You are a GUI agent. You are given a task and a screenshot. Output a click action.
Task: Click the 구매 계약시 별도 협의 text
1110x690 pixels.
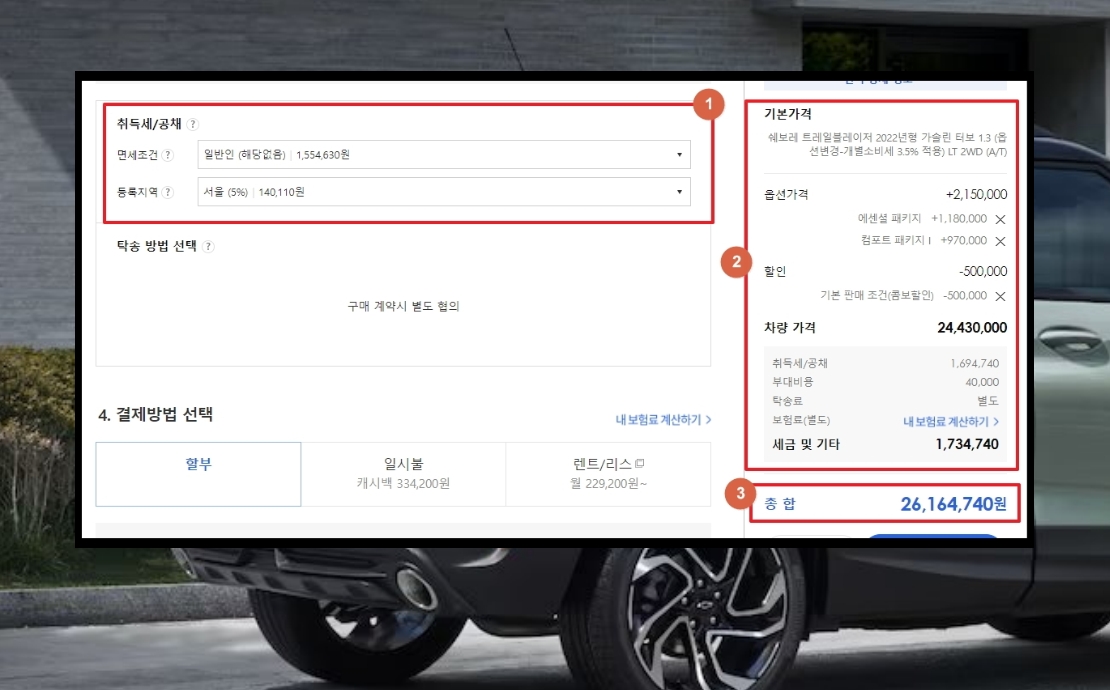404,306
